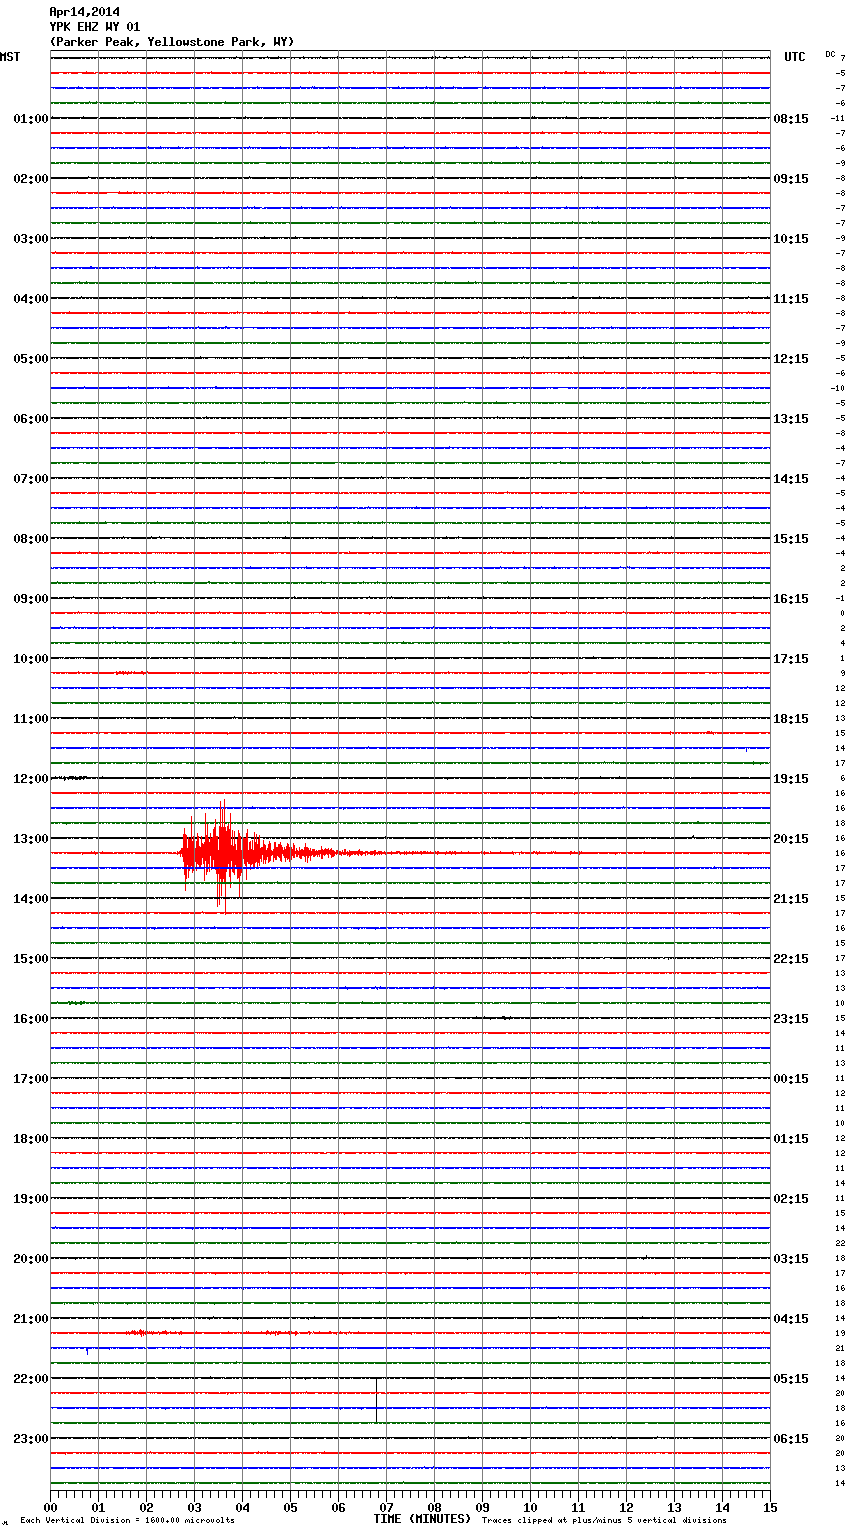Click the 12:00 MST time label
Image resolution: width=850 pixels, height=1534 pixels.
point(30,779)
